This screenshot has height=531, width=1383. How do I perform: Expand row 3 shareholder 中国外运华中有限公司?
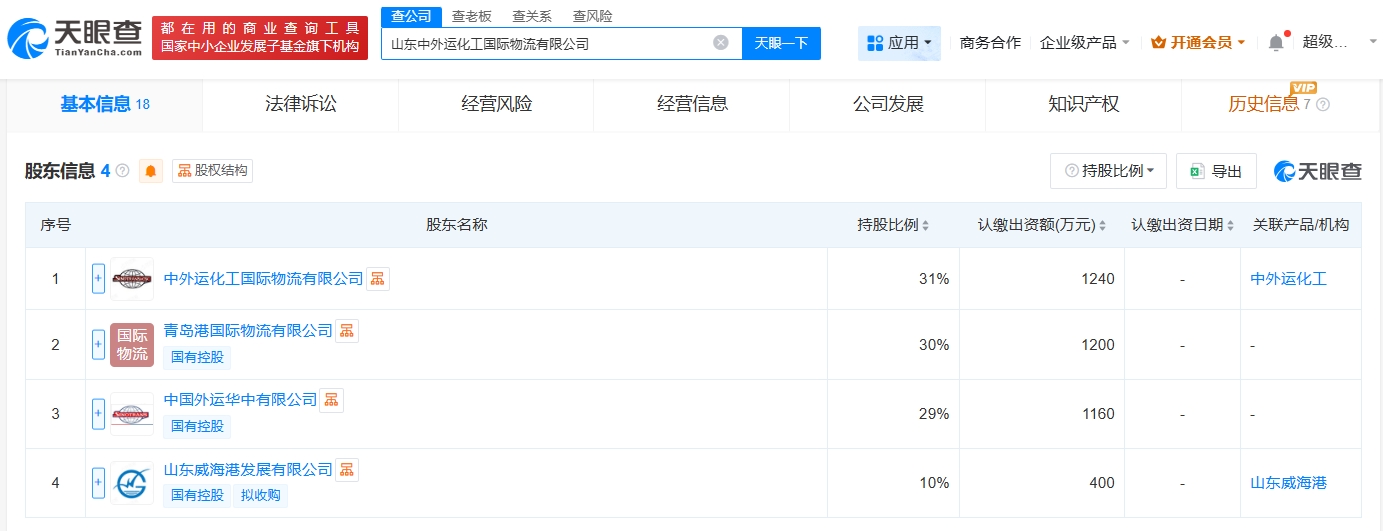(x=98, y=413)
